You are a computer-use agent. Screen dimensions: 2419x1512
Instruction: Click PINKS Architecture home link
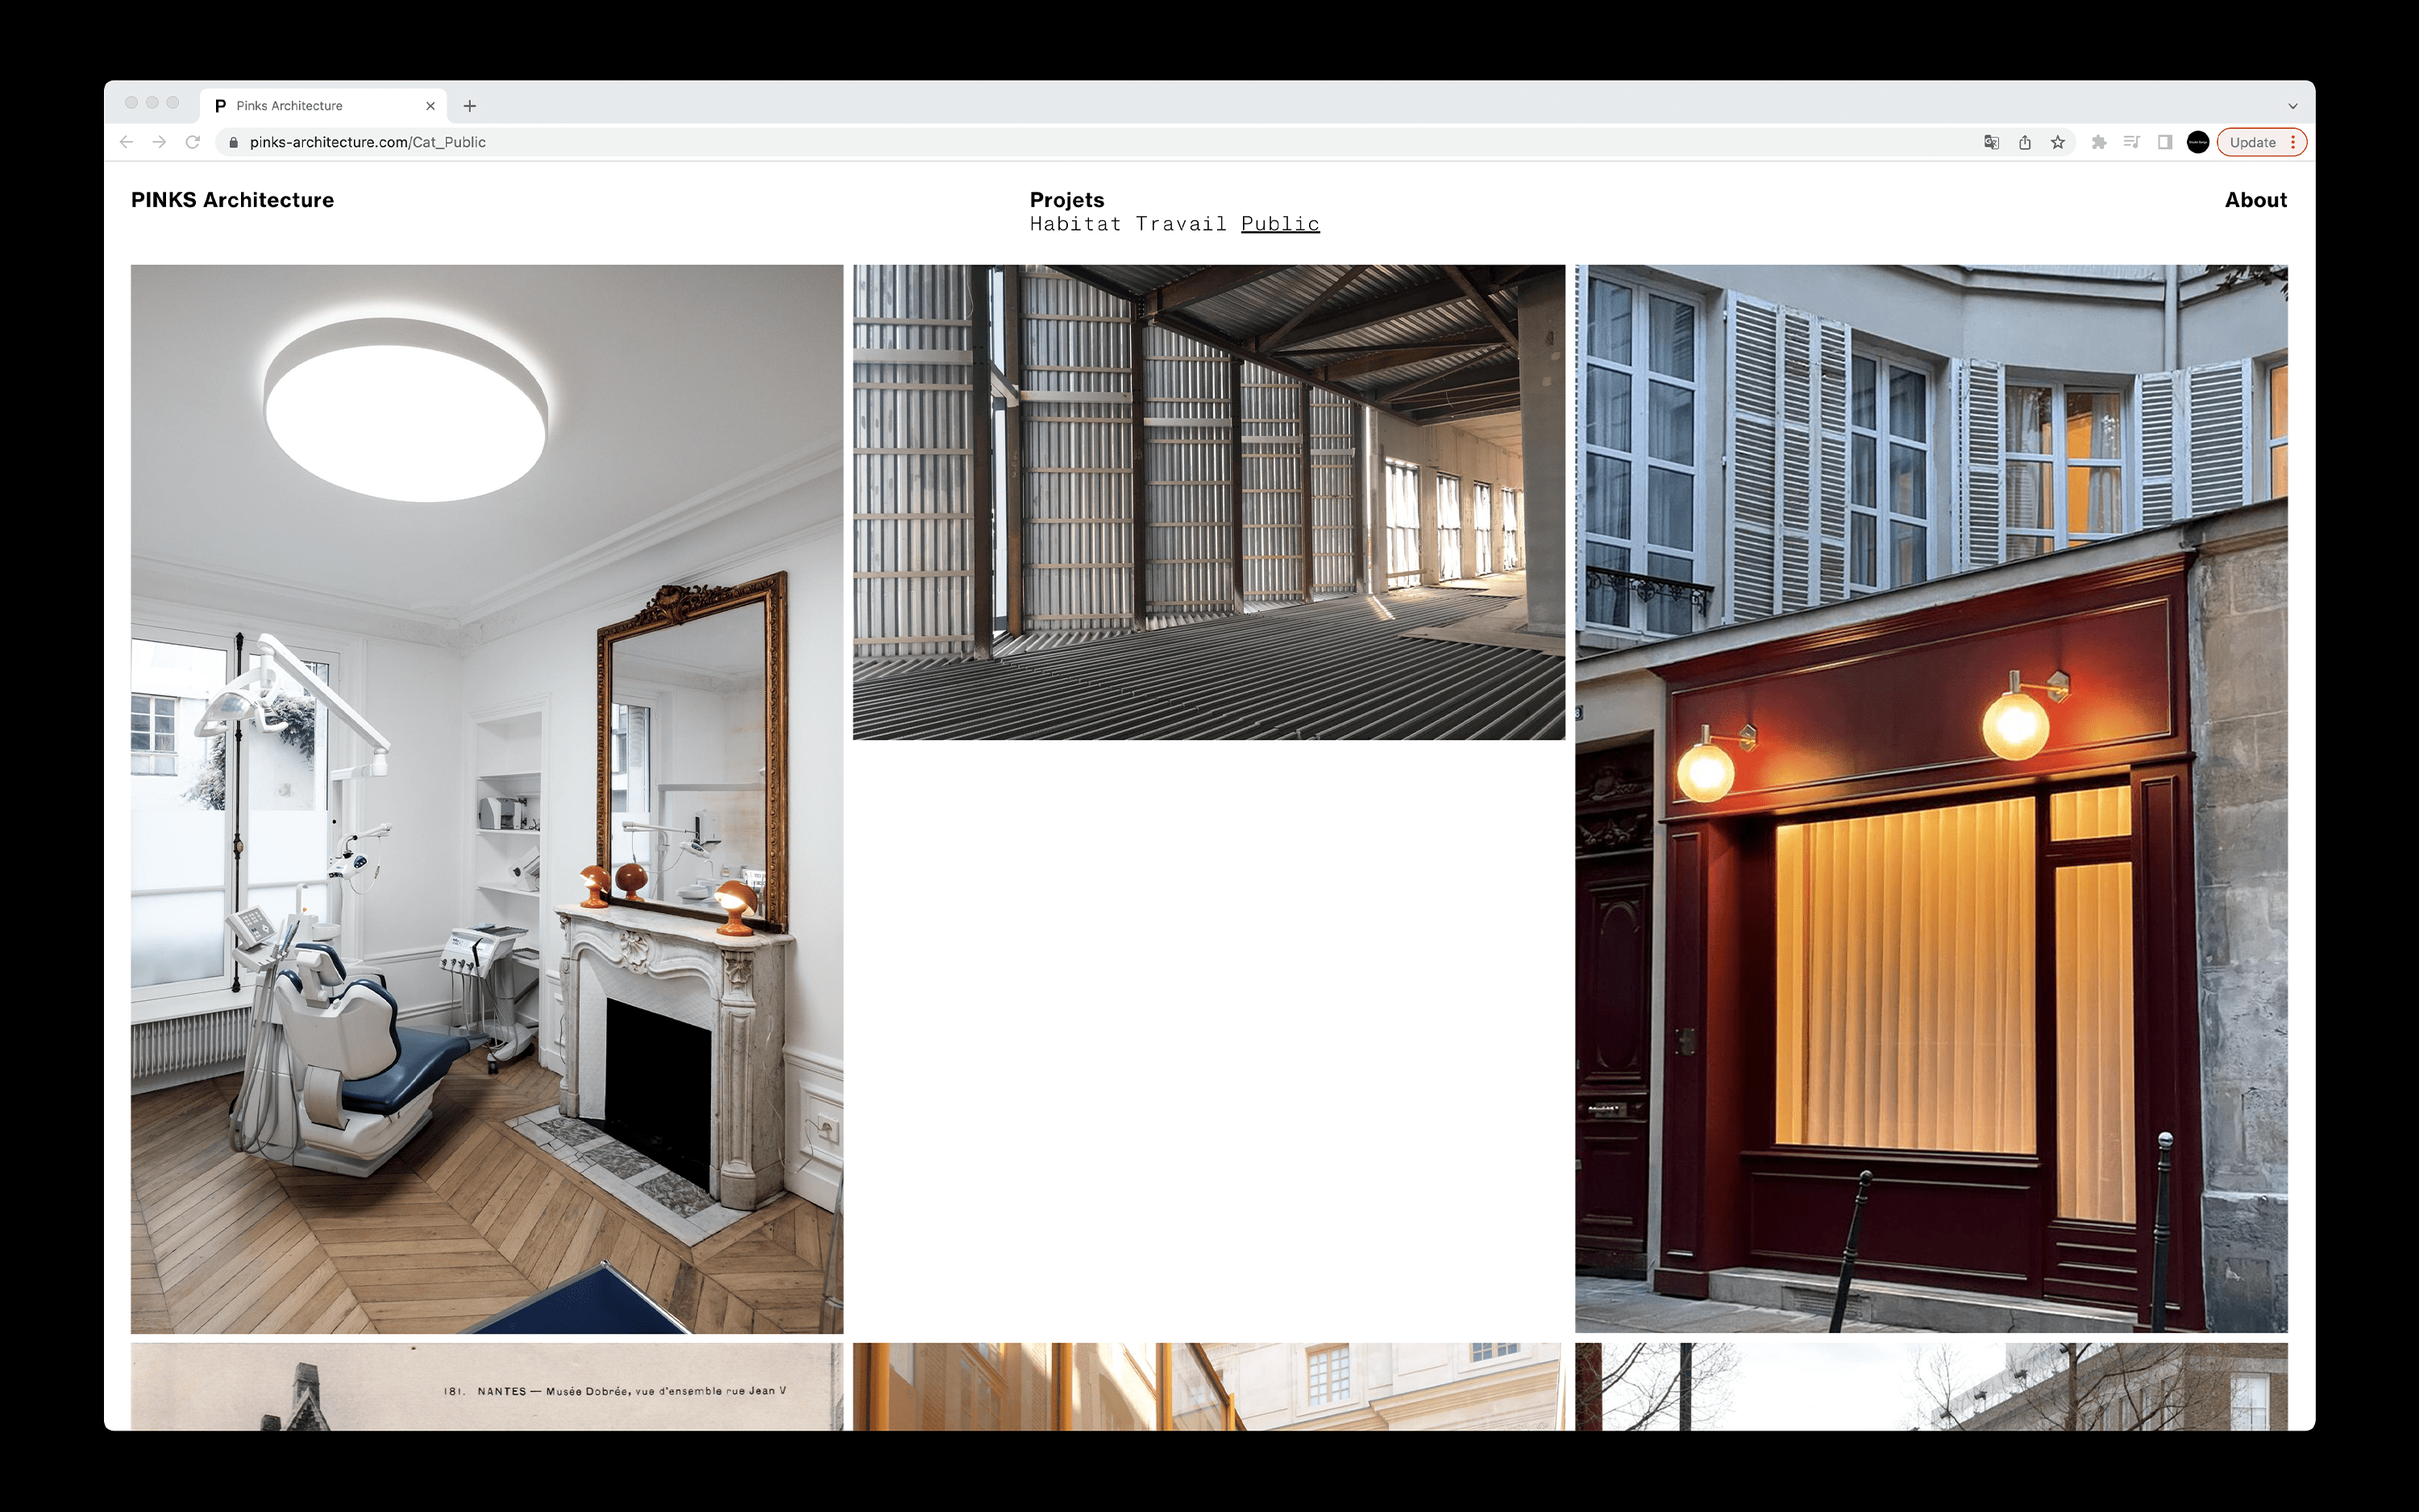coord(232,200)
